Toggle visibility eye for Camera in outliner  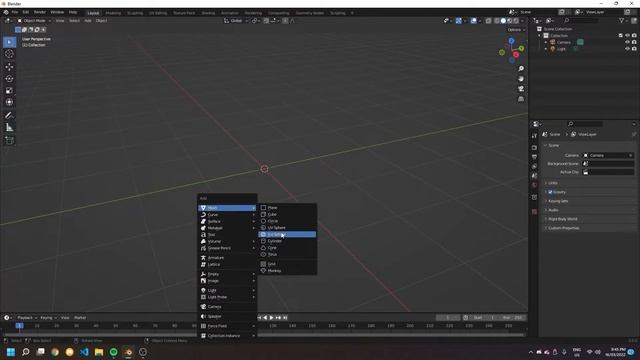pos(627,42)
